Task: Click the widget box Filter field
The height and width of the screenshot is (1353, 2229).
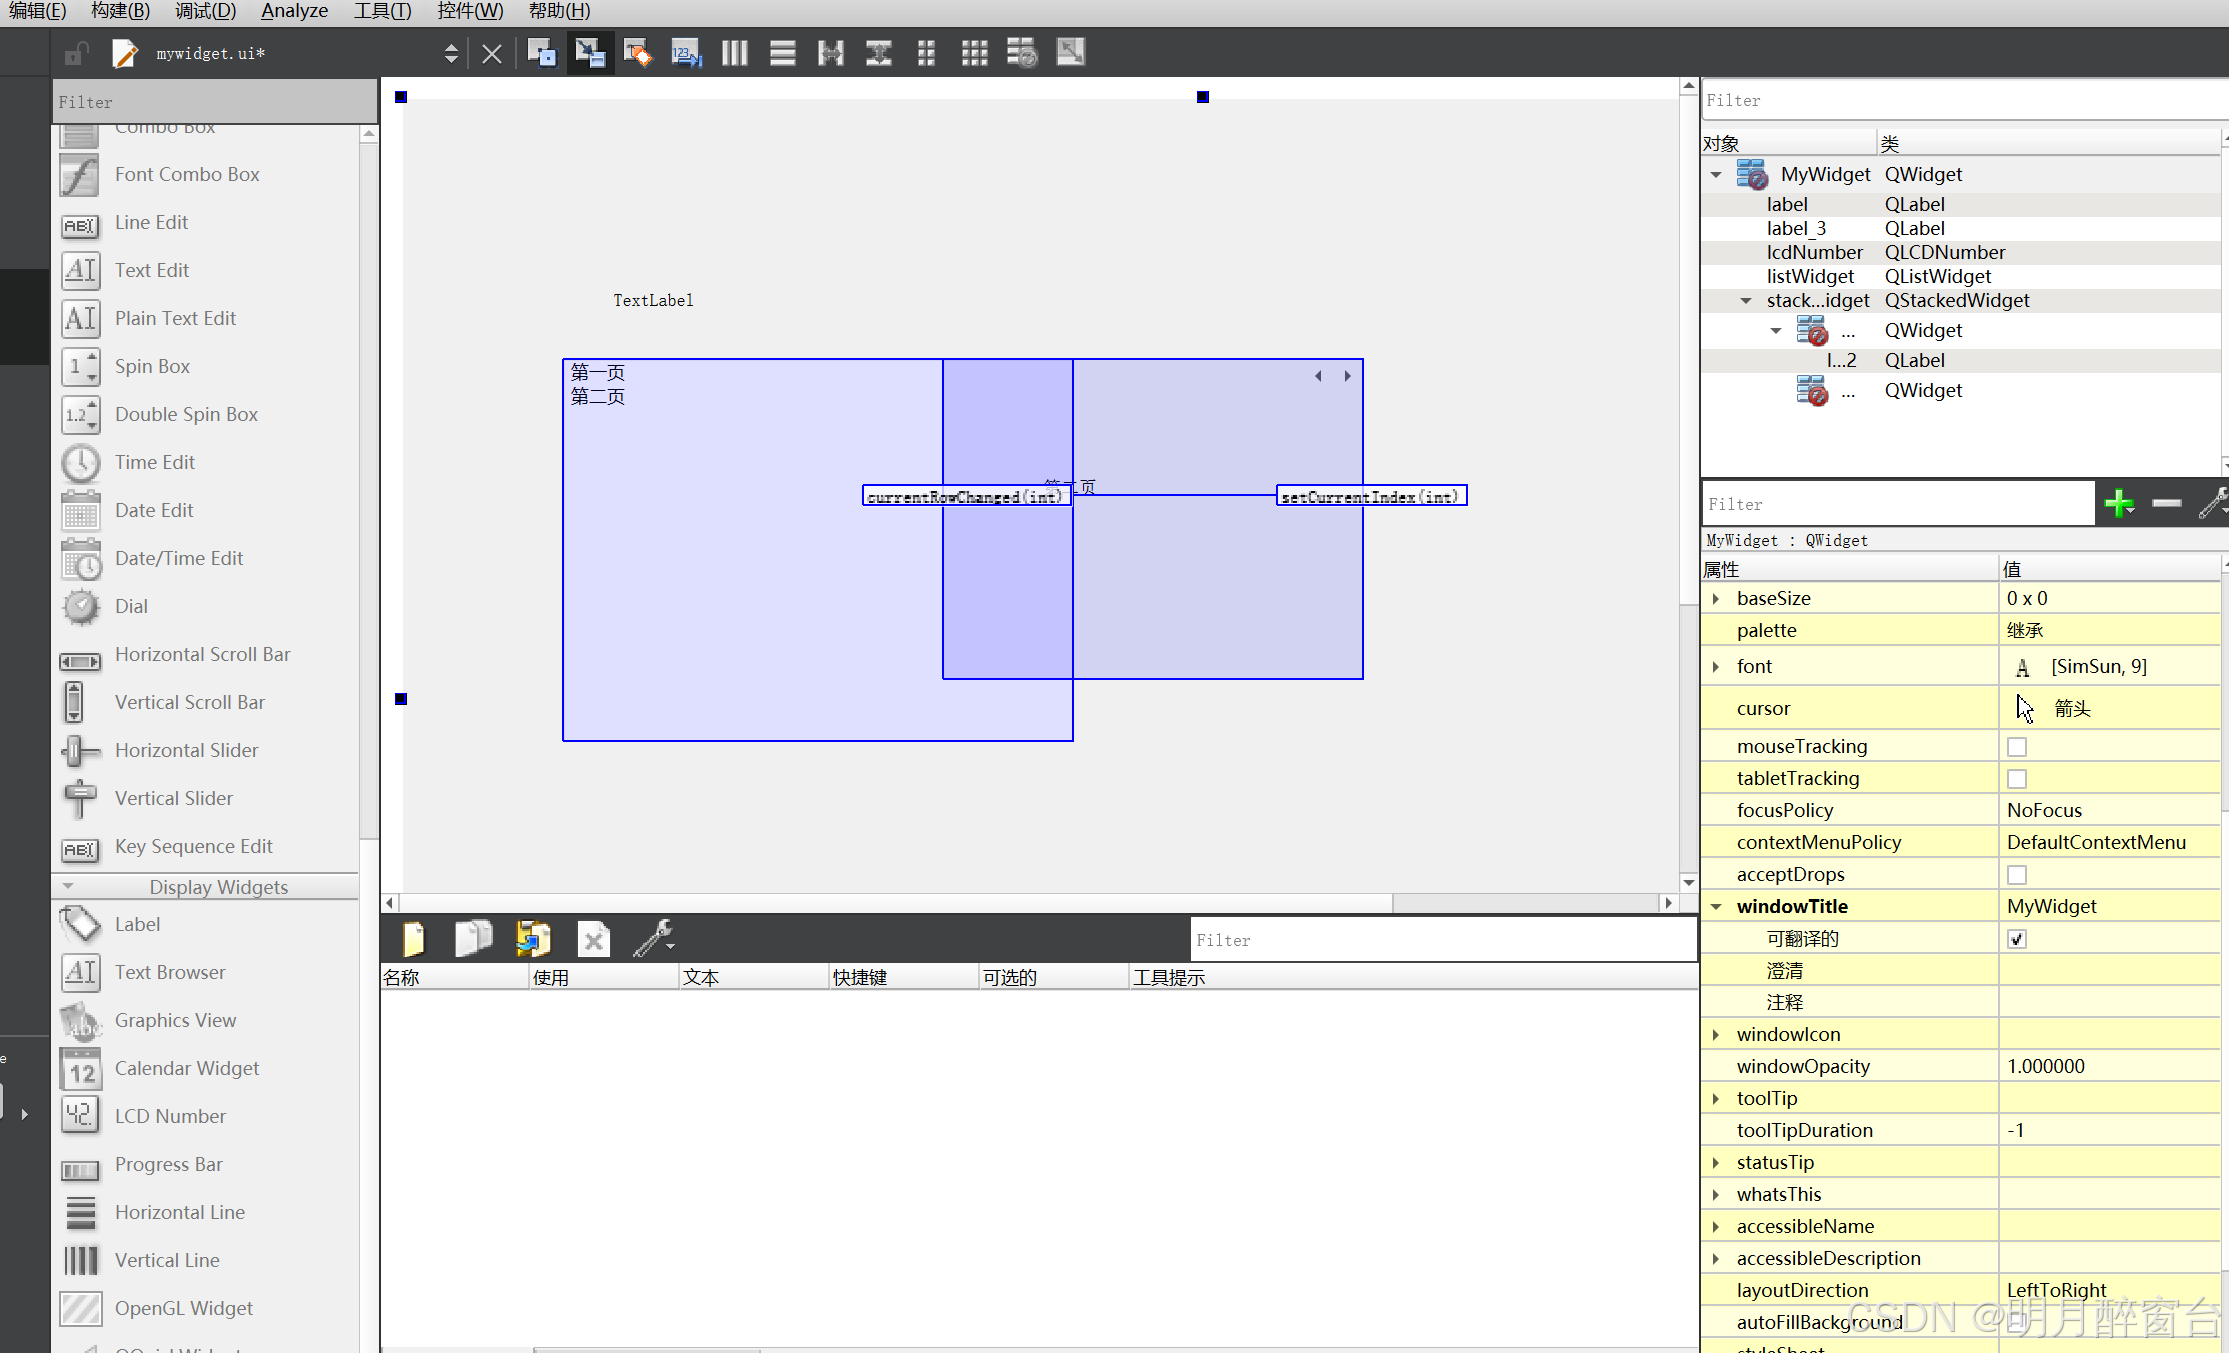Action: (x=214, y=102)
